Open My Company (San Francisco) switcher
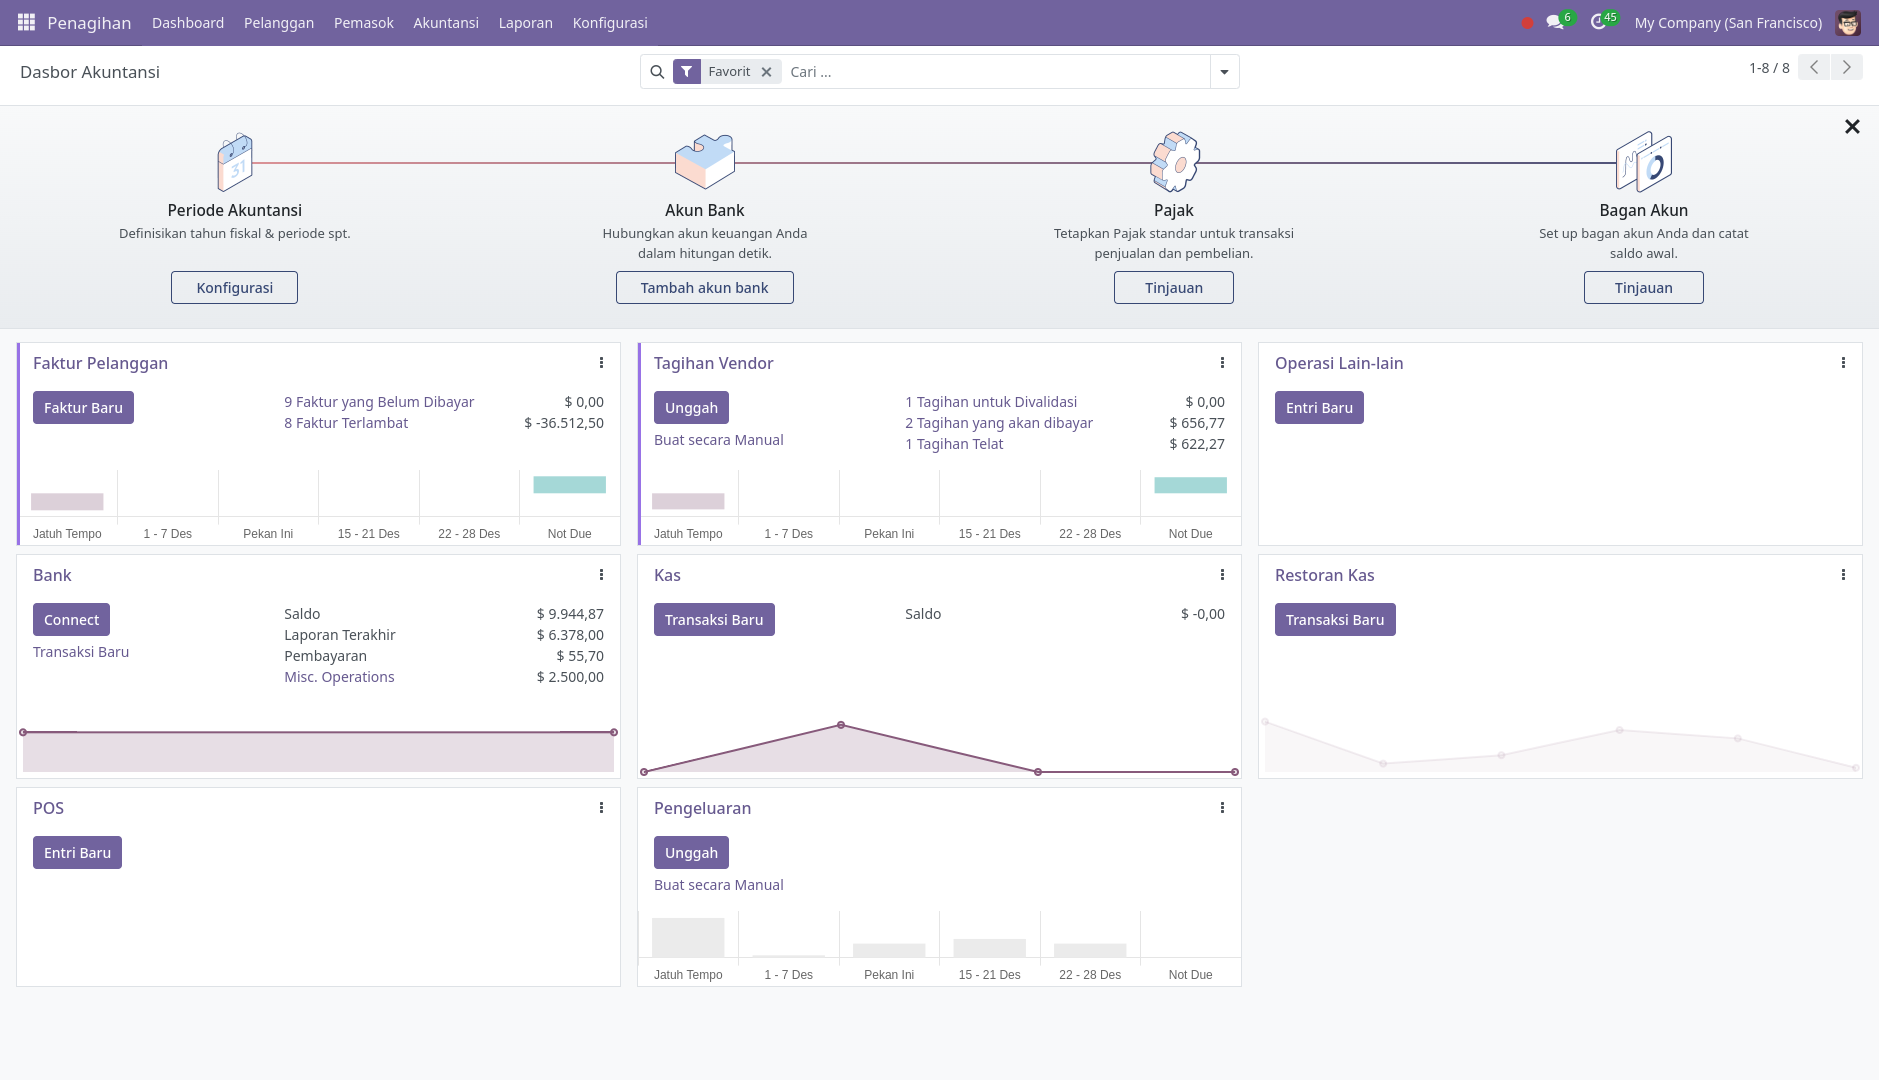This screenshot has height=1080, width=1879. tap(1727, 22)
